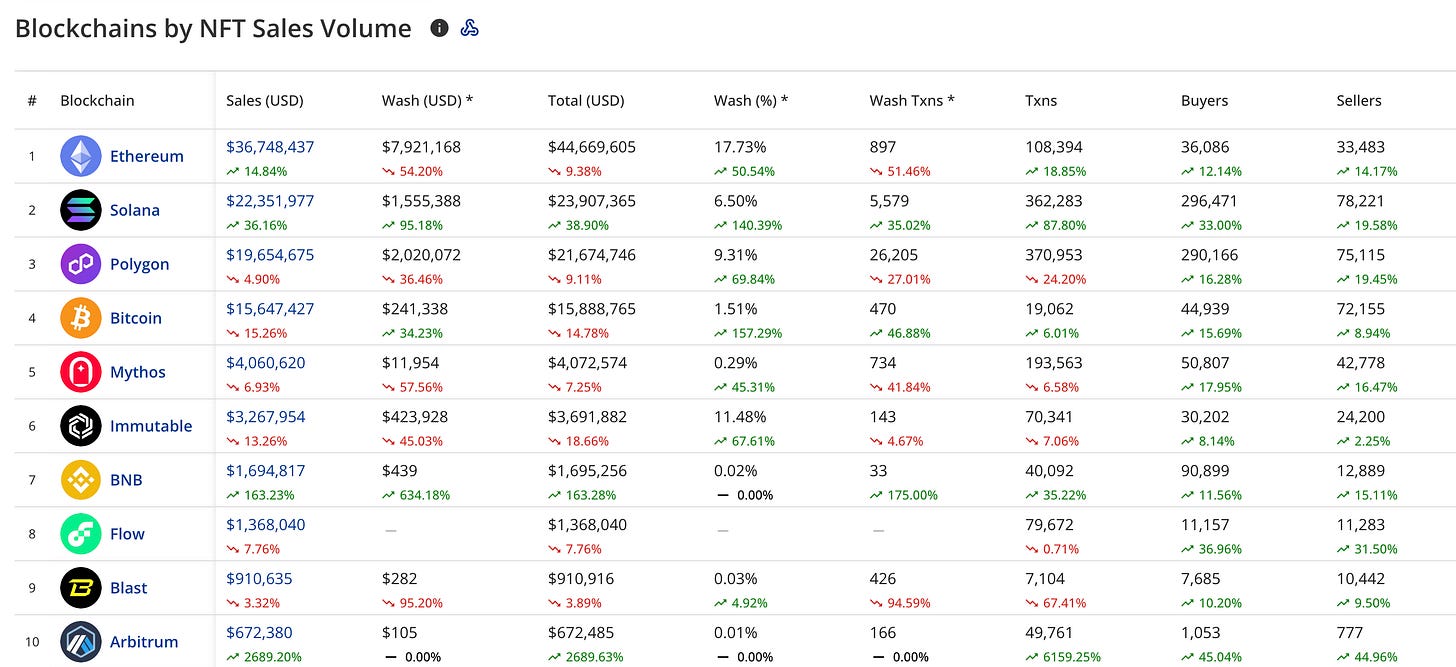The width and height of the screenshot is (1456, 667).
Task: Click Mythos sales value $4,060,620
Action: 266,362
